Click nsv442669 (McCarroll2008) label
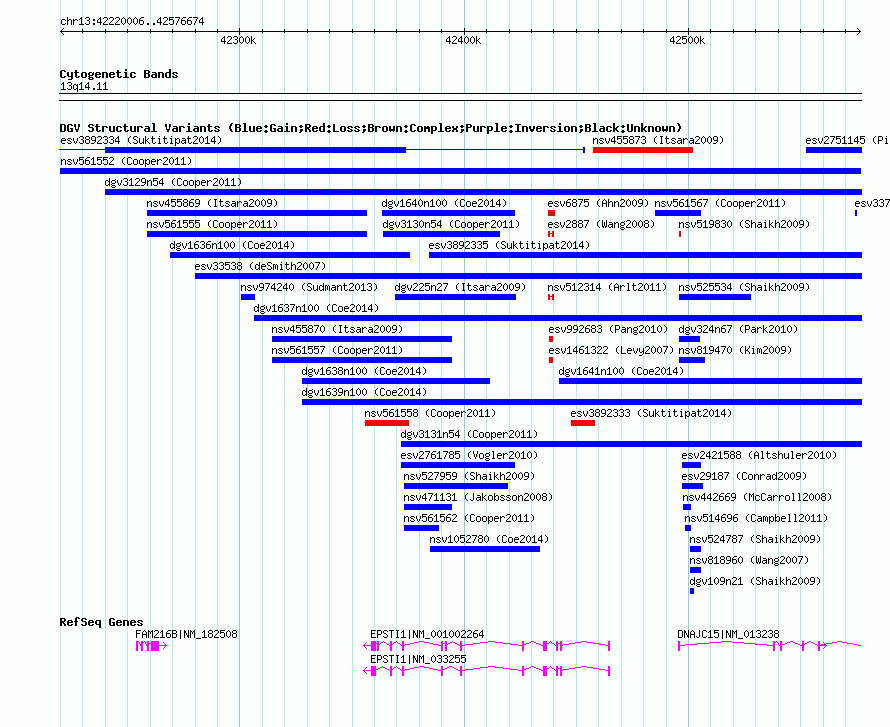The width and height of the screenshot is (890, 727). (x=757, y=497)
